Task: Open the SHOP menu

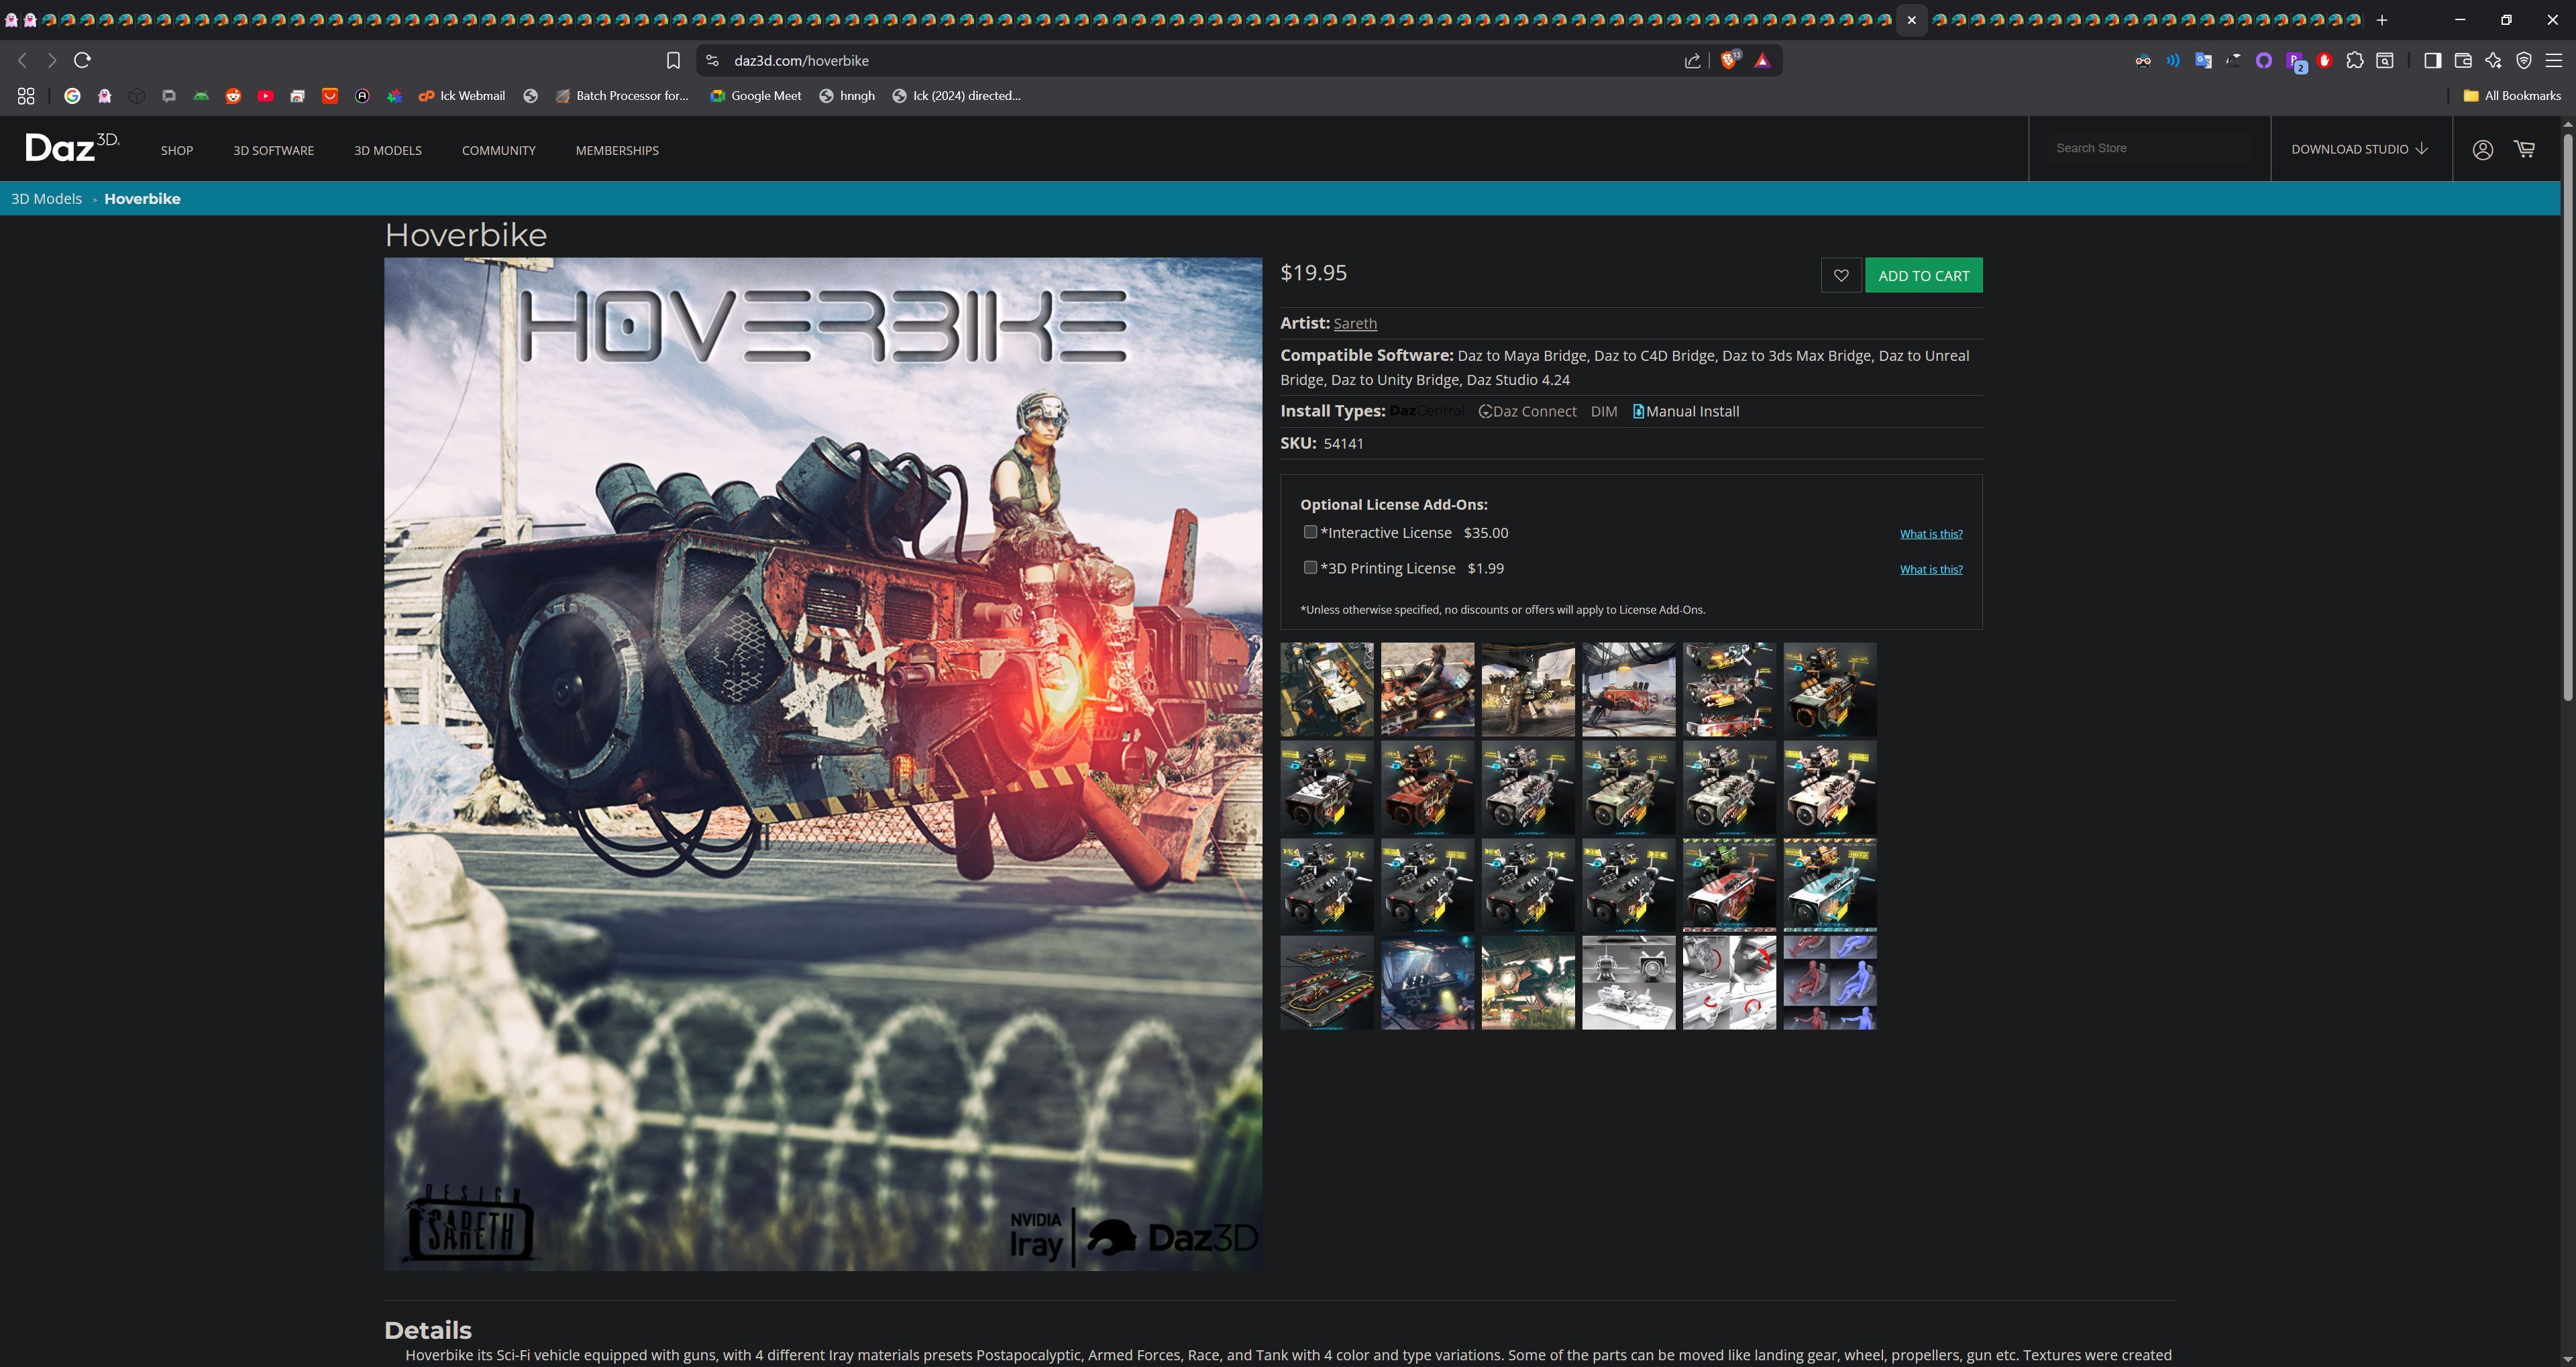Action: pyautogui.click(x=177, y=150)
